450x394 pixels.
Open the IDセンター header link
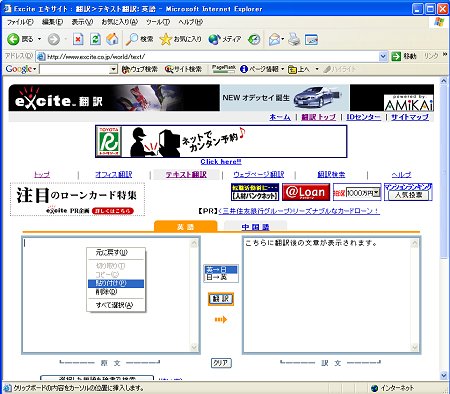[x=363, y=117]
